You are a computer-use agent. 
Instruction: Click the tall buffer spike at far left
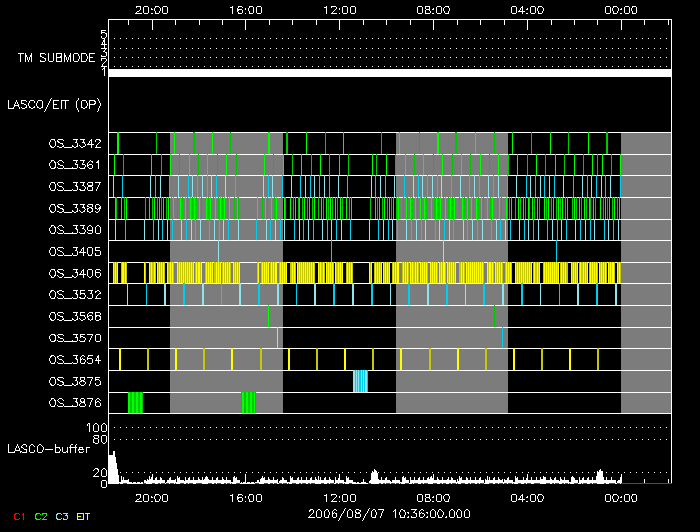tap(113, 467)
